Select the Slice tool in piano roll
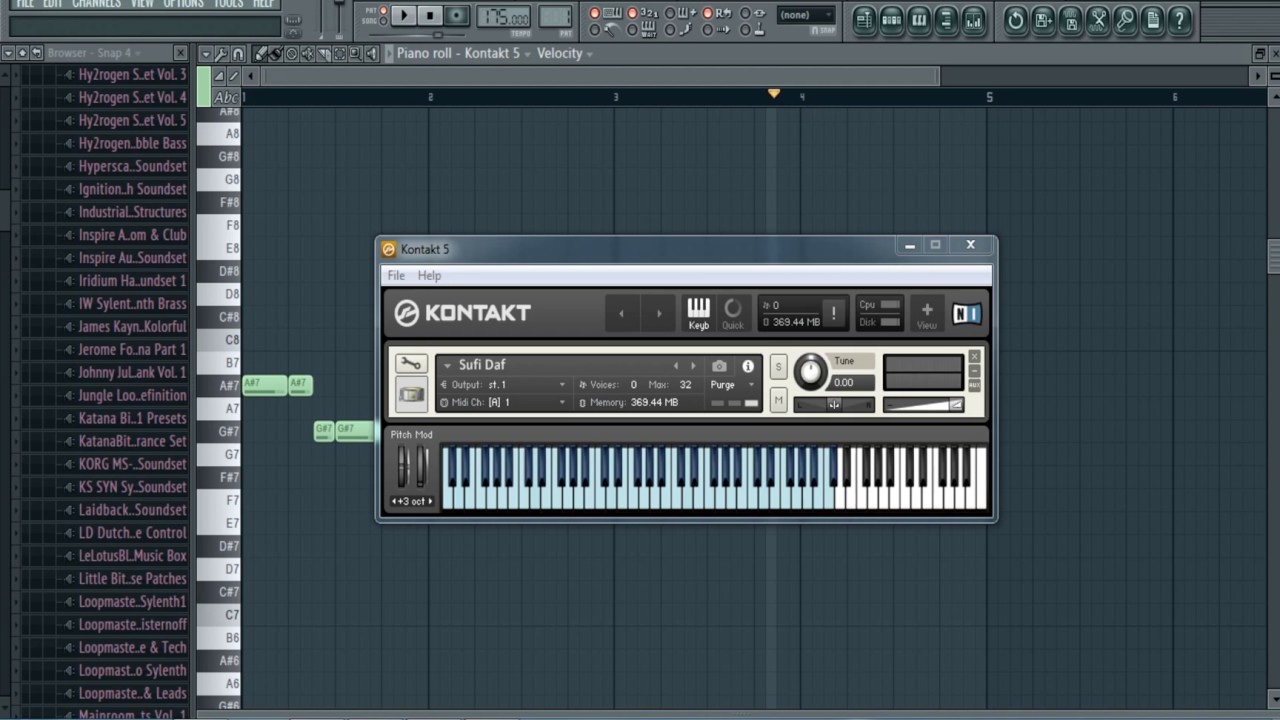The height and width of the screenshot is (720, 1280). pyautogui.click(x=324, y=54)
